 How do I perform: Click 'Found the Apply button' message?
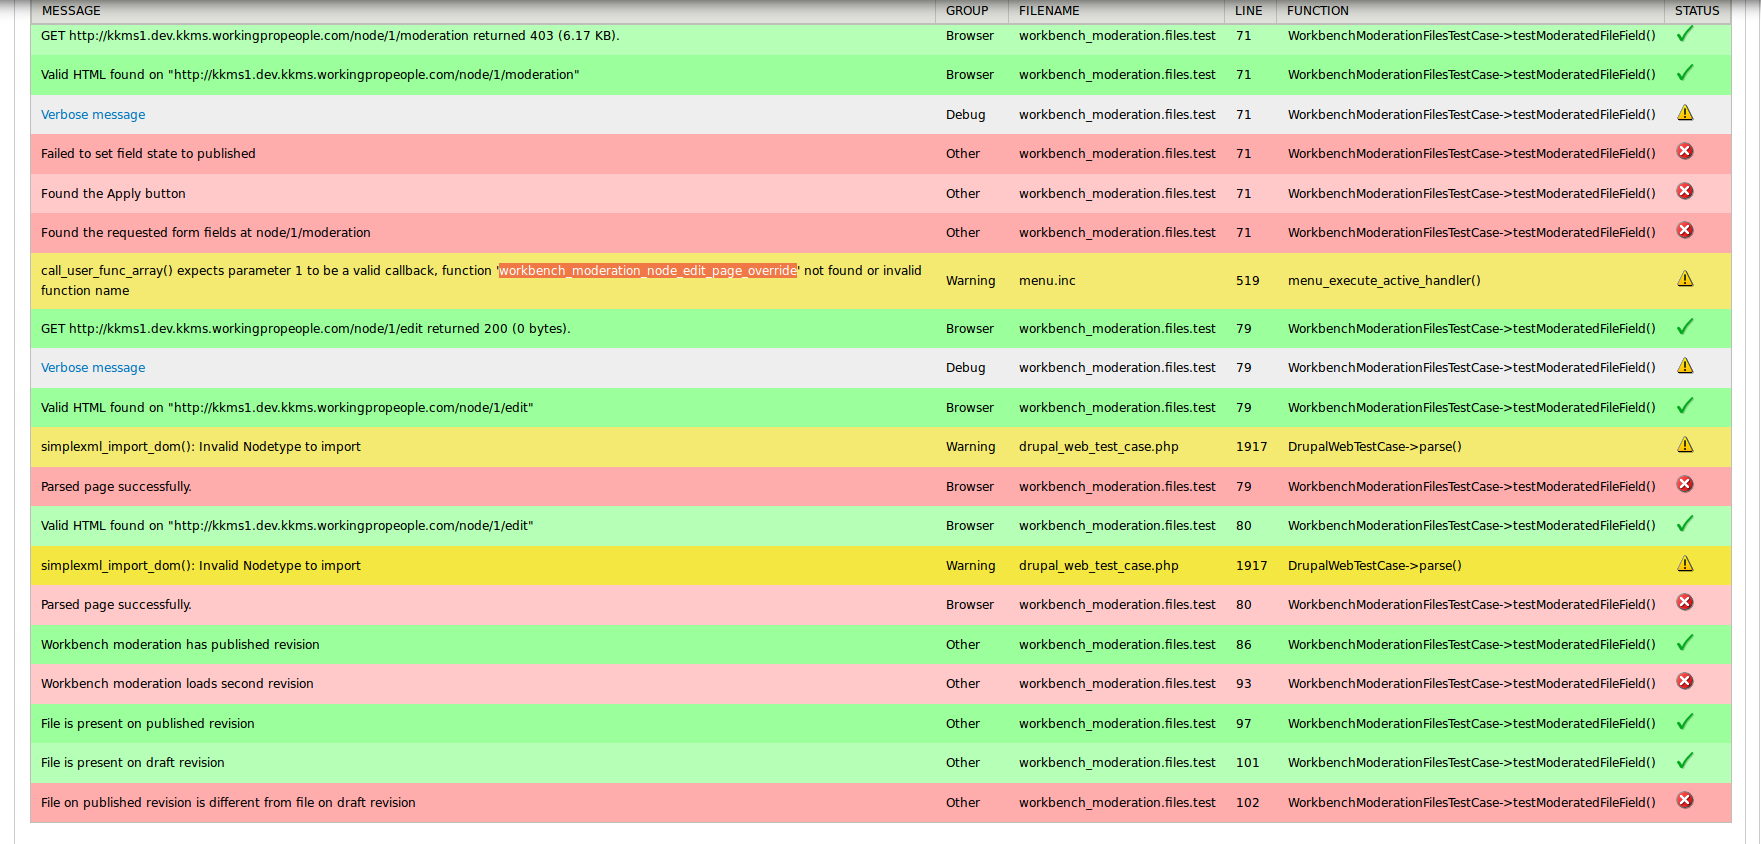tap(113, 194)
